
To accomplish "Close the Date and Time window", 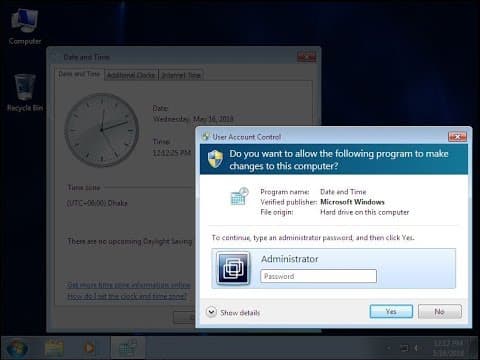I will pos(306,57).
